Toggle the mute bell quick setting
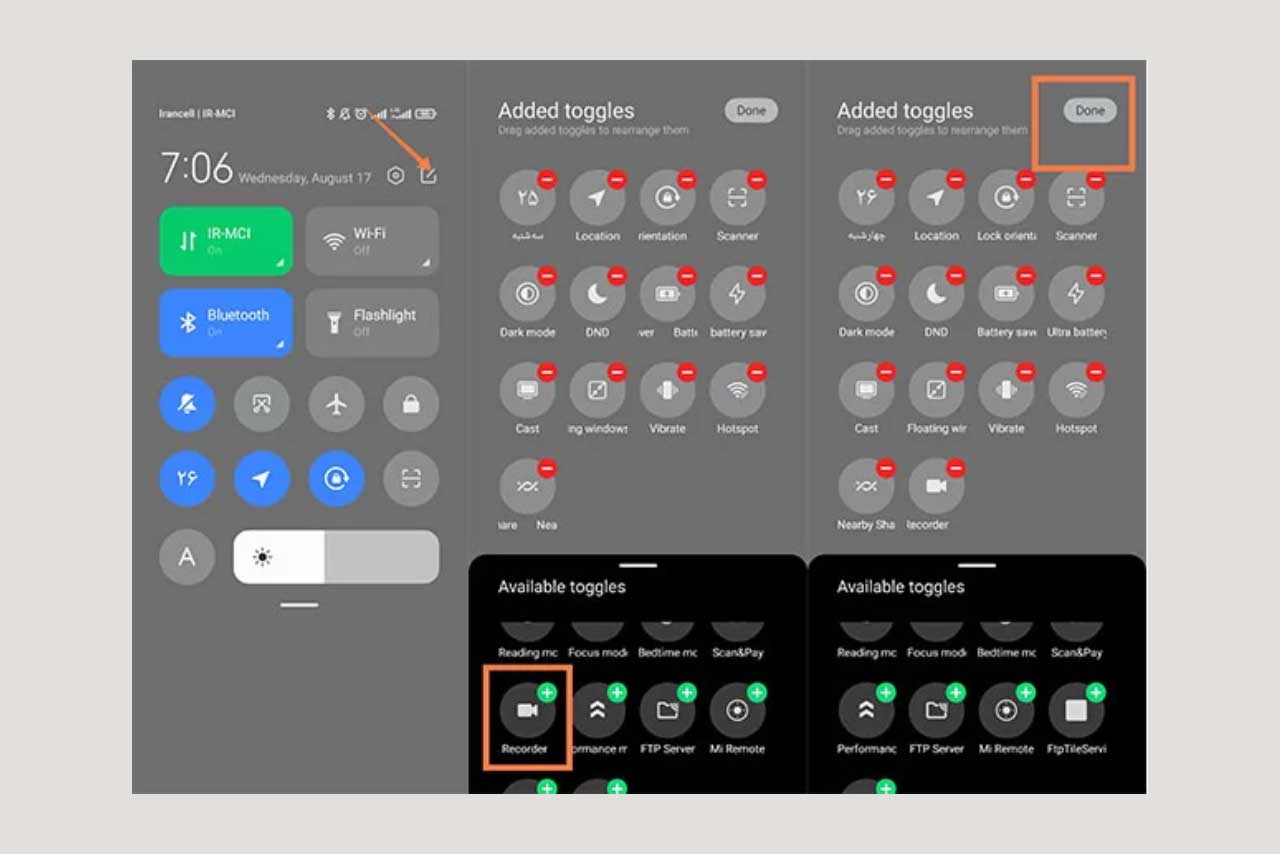Viewport: 1280px width, 854px height. click(x=187, y=404)
